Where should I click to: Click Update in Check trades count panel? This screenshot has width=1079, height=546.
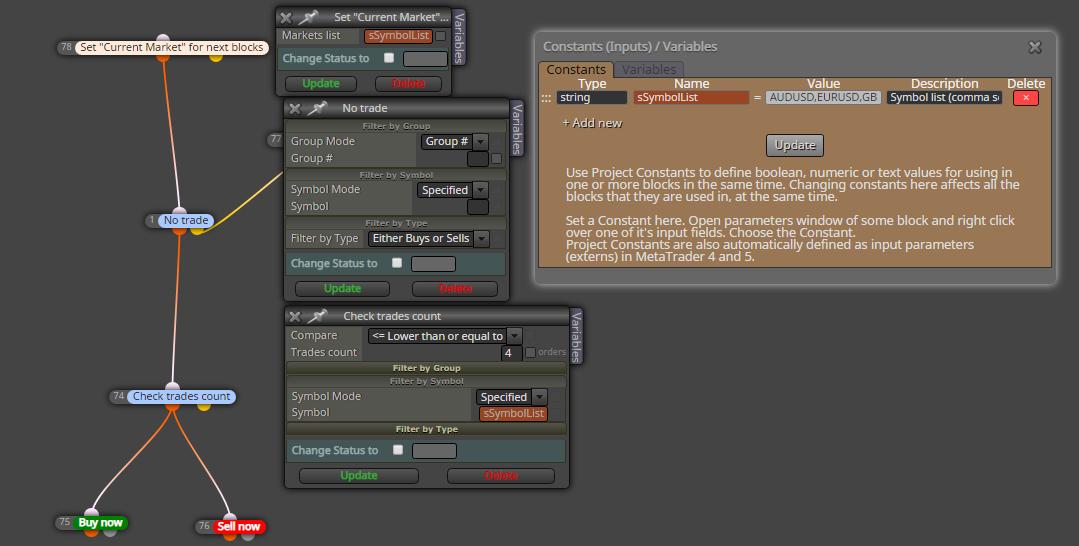[x=359, y=476]
